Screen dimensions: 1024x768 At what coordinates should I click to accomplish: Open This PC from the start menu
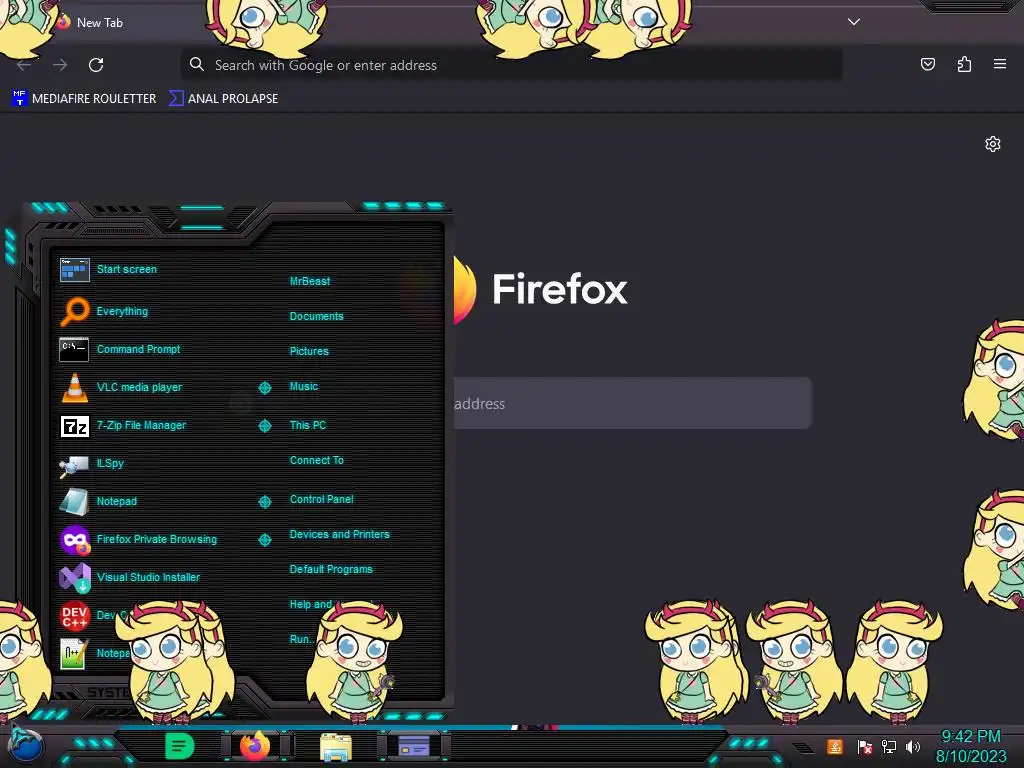[308, 425]
